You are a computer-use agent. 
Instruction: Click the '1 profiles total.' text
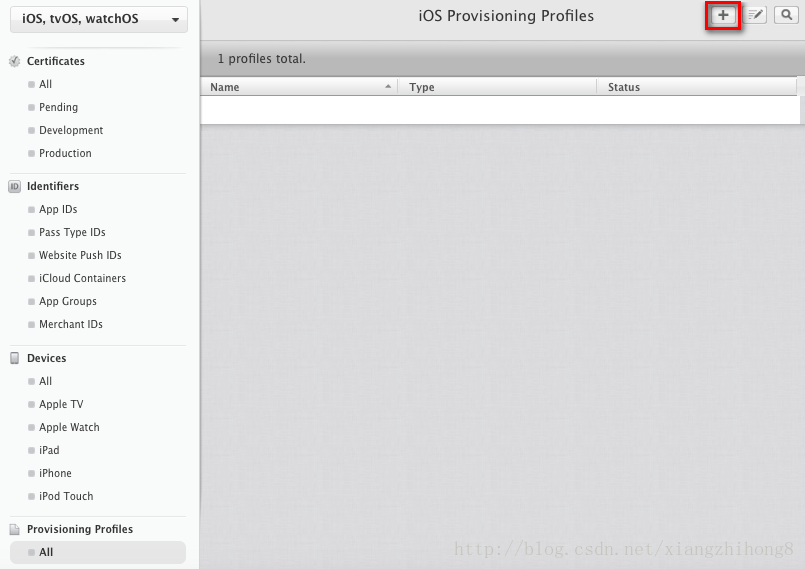click(262, 59)
